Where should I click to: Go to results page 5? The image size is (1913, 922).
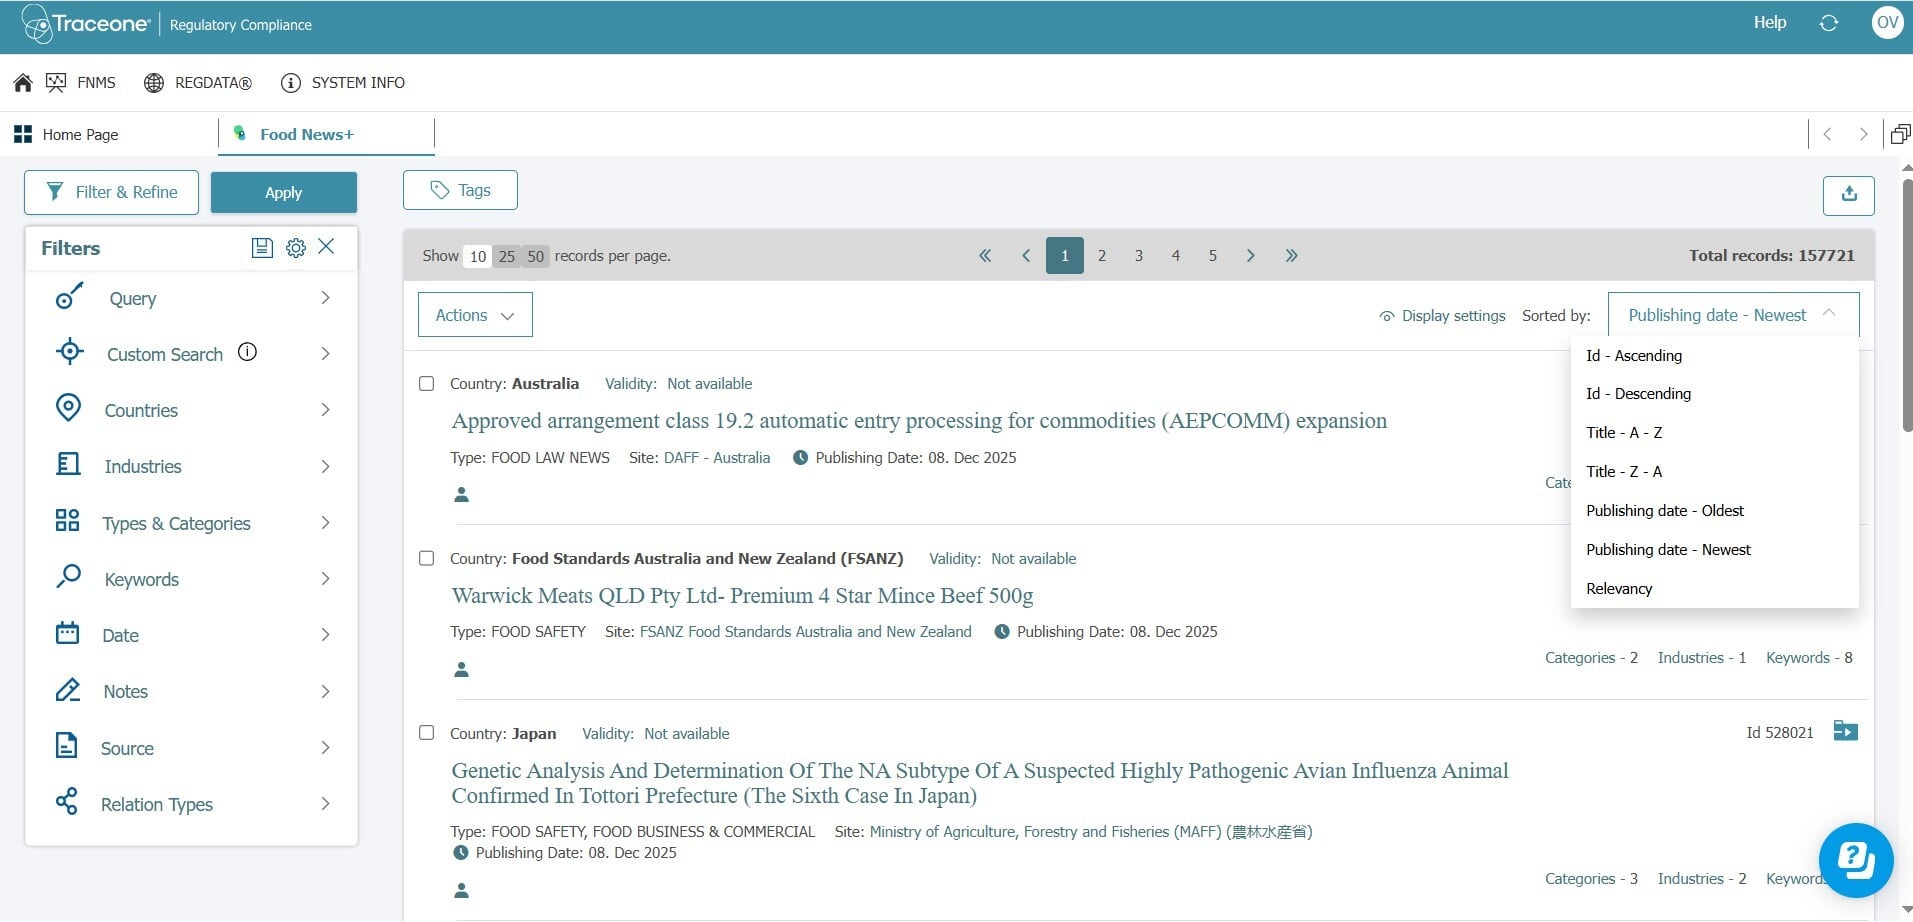tap(1212, 256)
